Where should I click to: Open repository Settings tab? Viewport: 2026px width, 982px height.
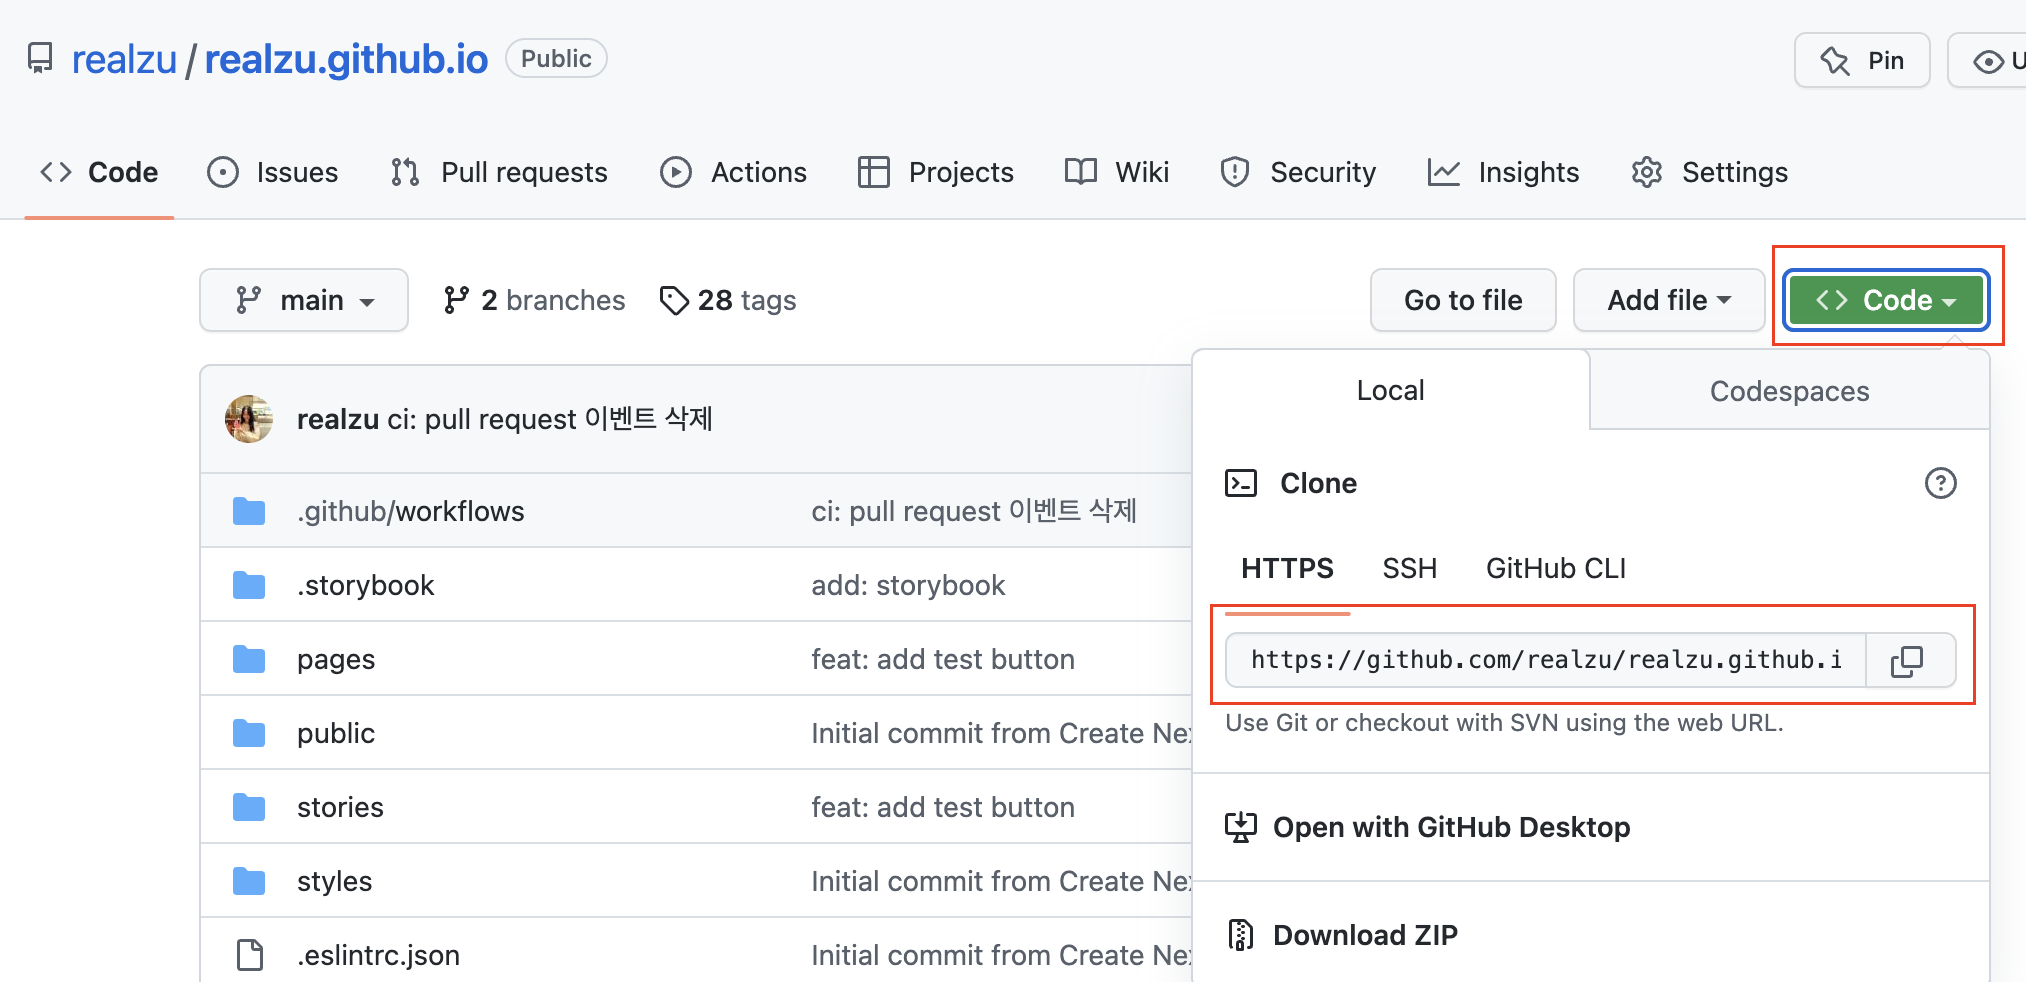[1709, 172]
